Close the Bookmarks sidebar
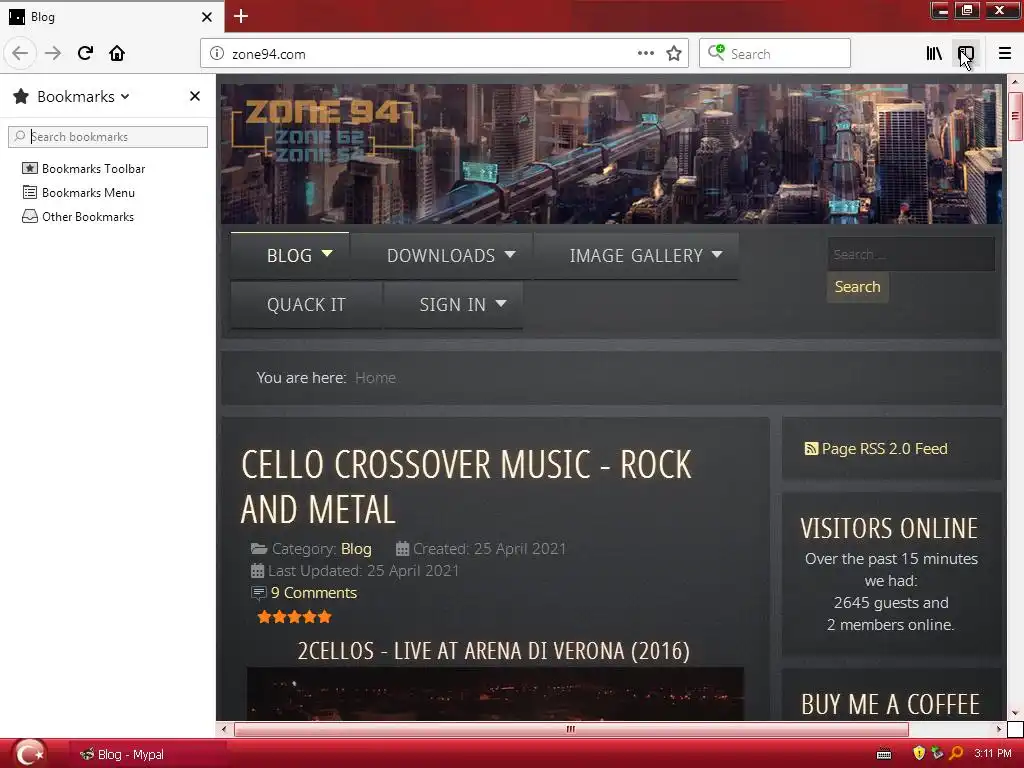 (x=195, y=96)
